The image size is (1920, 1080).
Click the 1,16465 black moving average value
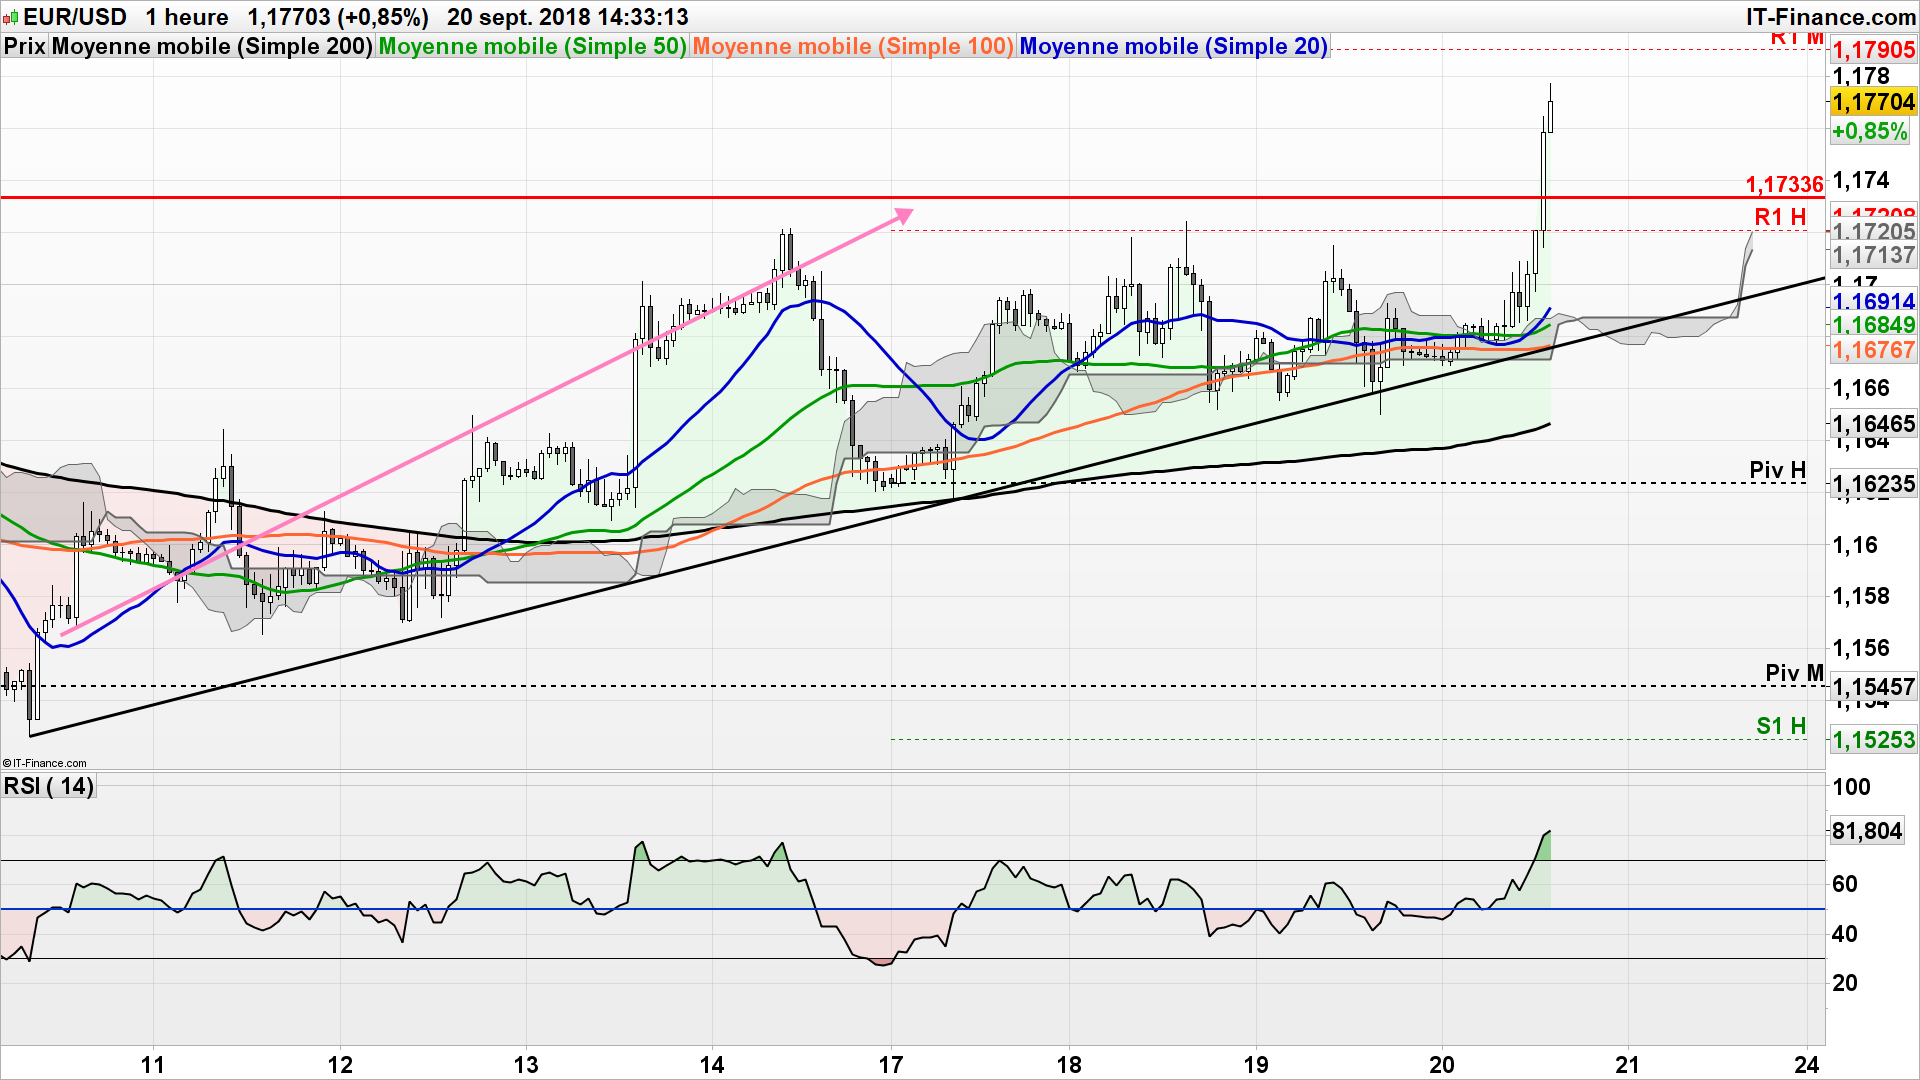[x=1874, y=424]
